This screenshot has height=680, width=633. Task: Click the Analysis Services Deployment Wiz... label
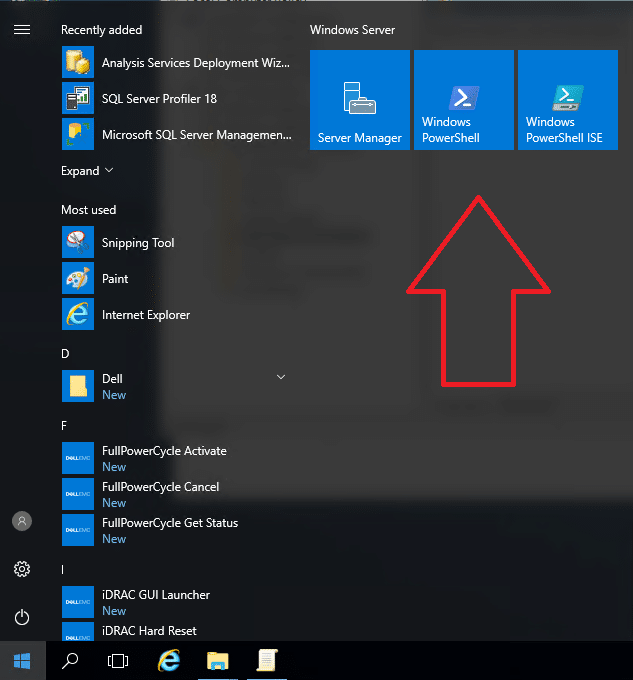196,63
